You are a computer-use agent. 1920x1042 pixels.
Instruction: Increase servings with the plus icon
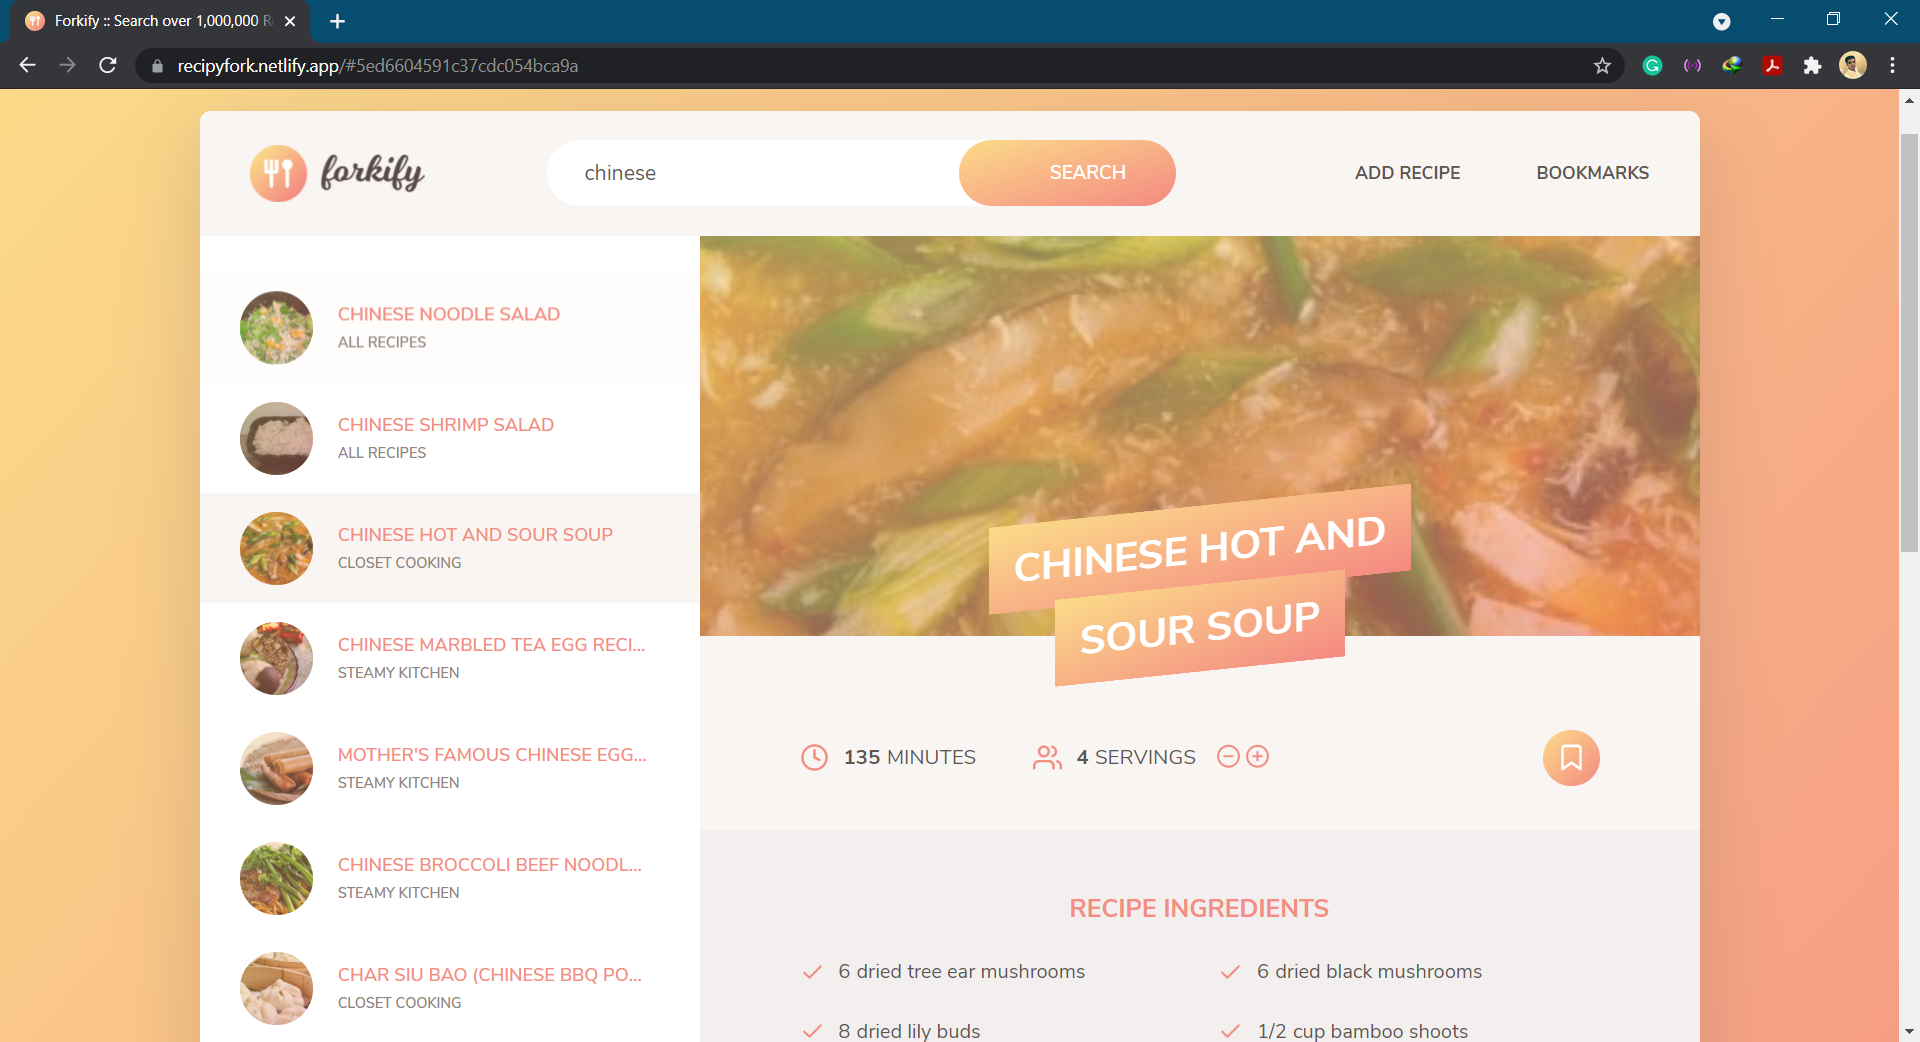(x=1258, y=757)
